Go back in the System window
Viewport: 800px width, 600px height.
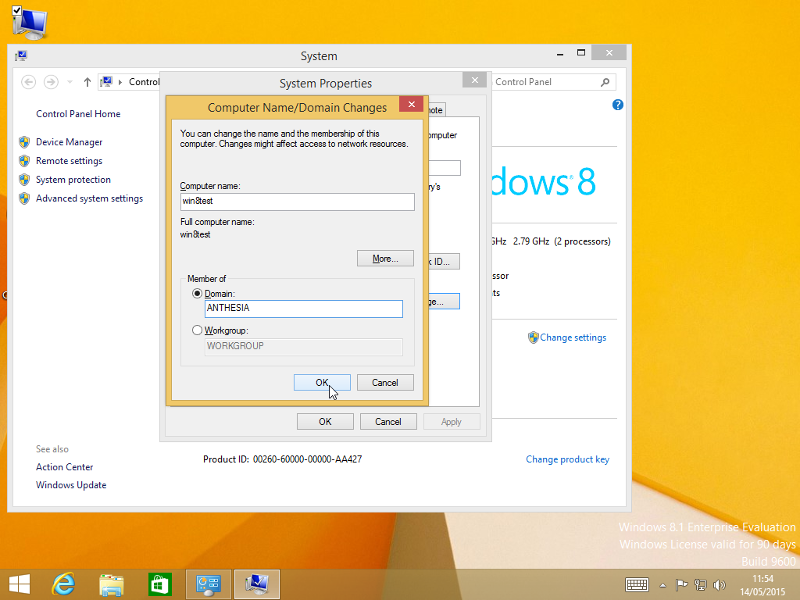coord(29,82)
